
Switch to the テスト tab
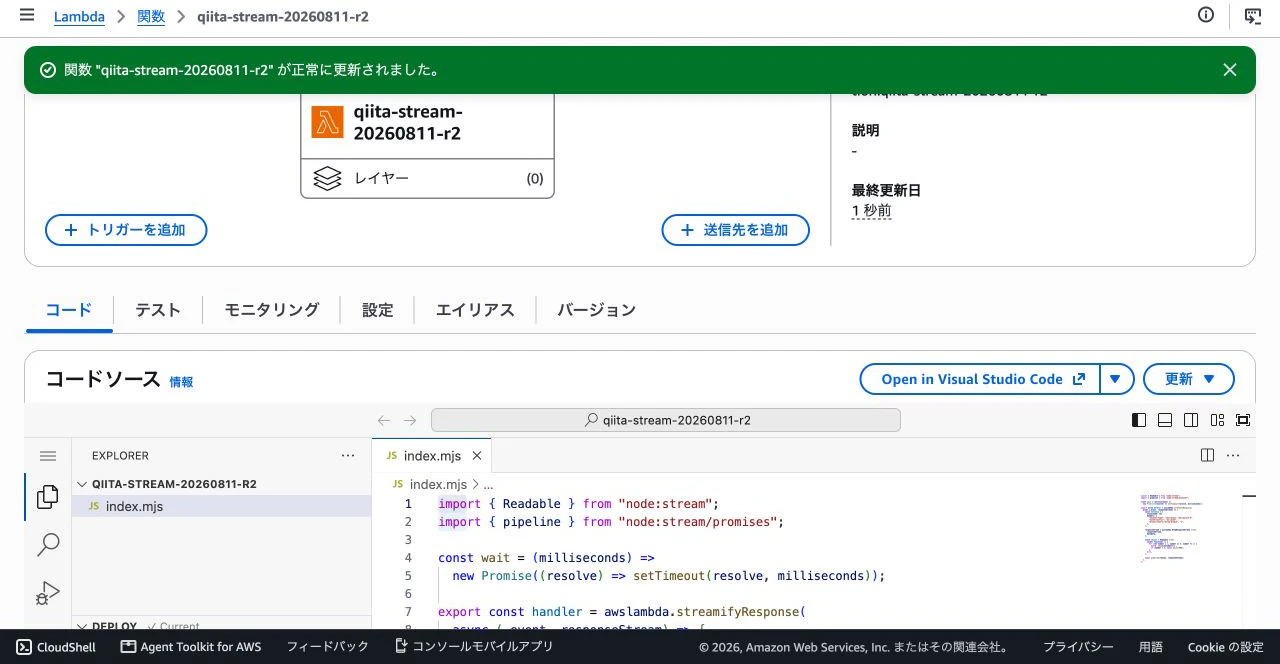click(158, 310)
